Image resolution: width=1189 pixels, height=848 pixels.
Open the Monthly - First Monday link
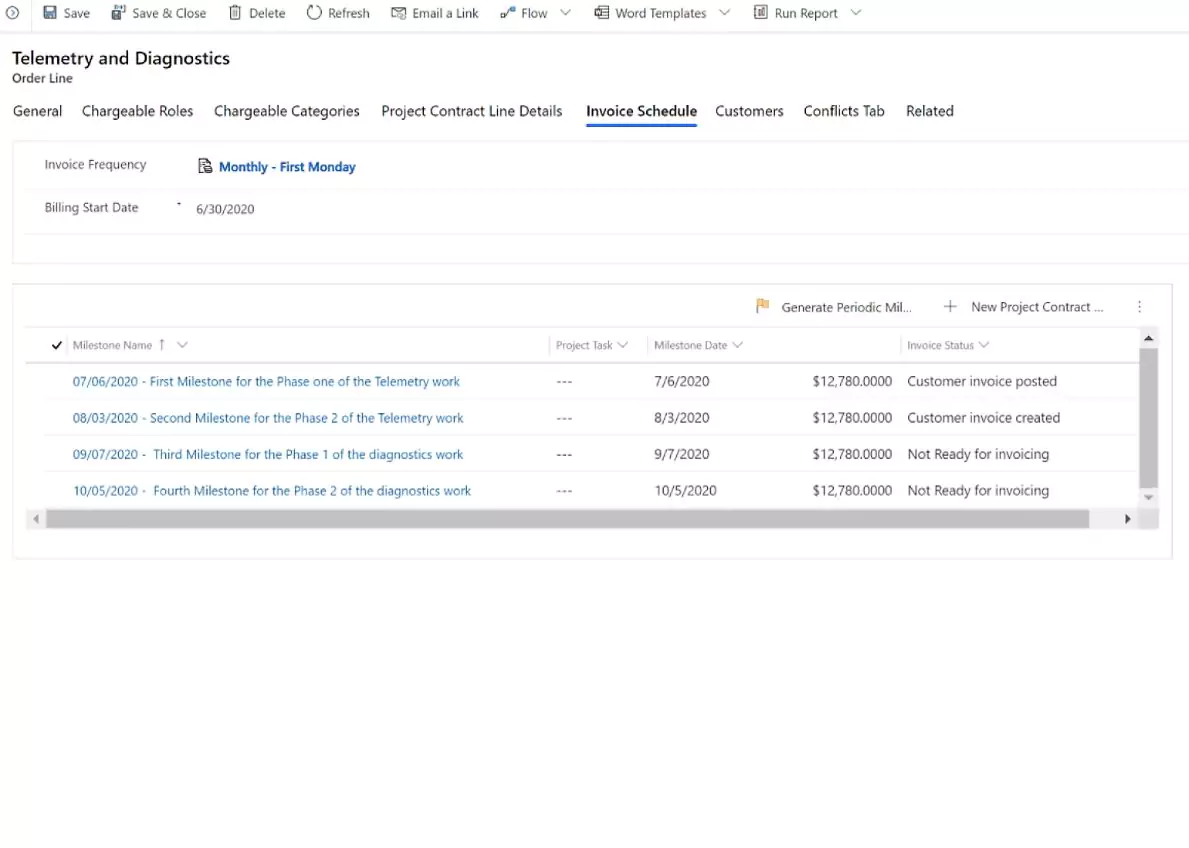(x=287, y=167)
